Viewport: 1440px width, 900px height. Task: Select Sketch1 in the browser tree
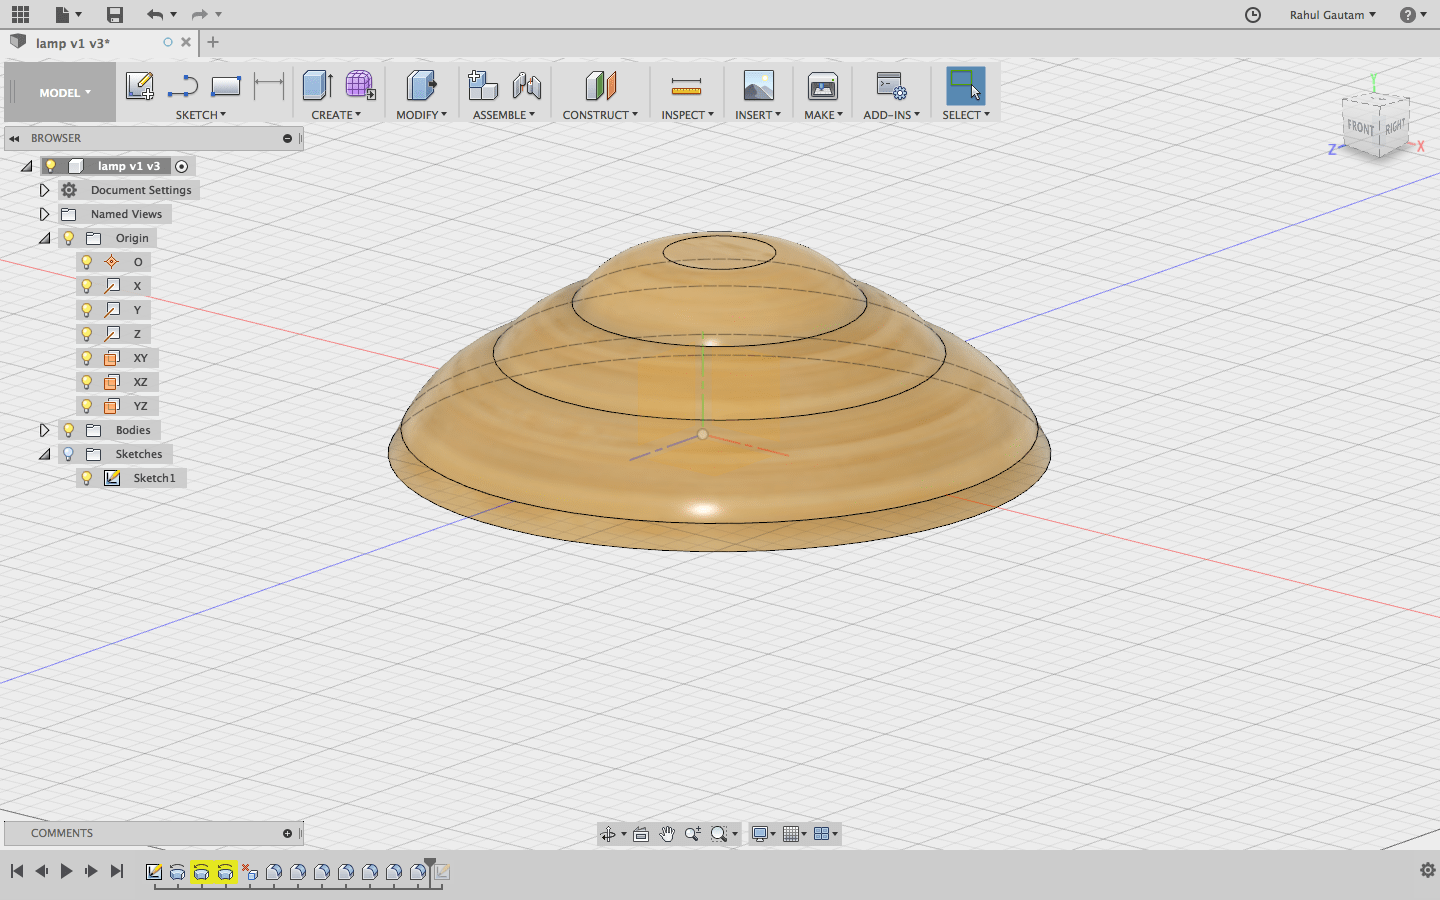[154, 478]
